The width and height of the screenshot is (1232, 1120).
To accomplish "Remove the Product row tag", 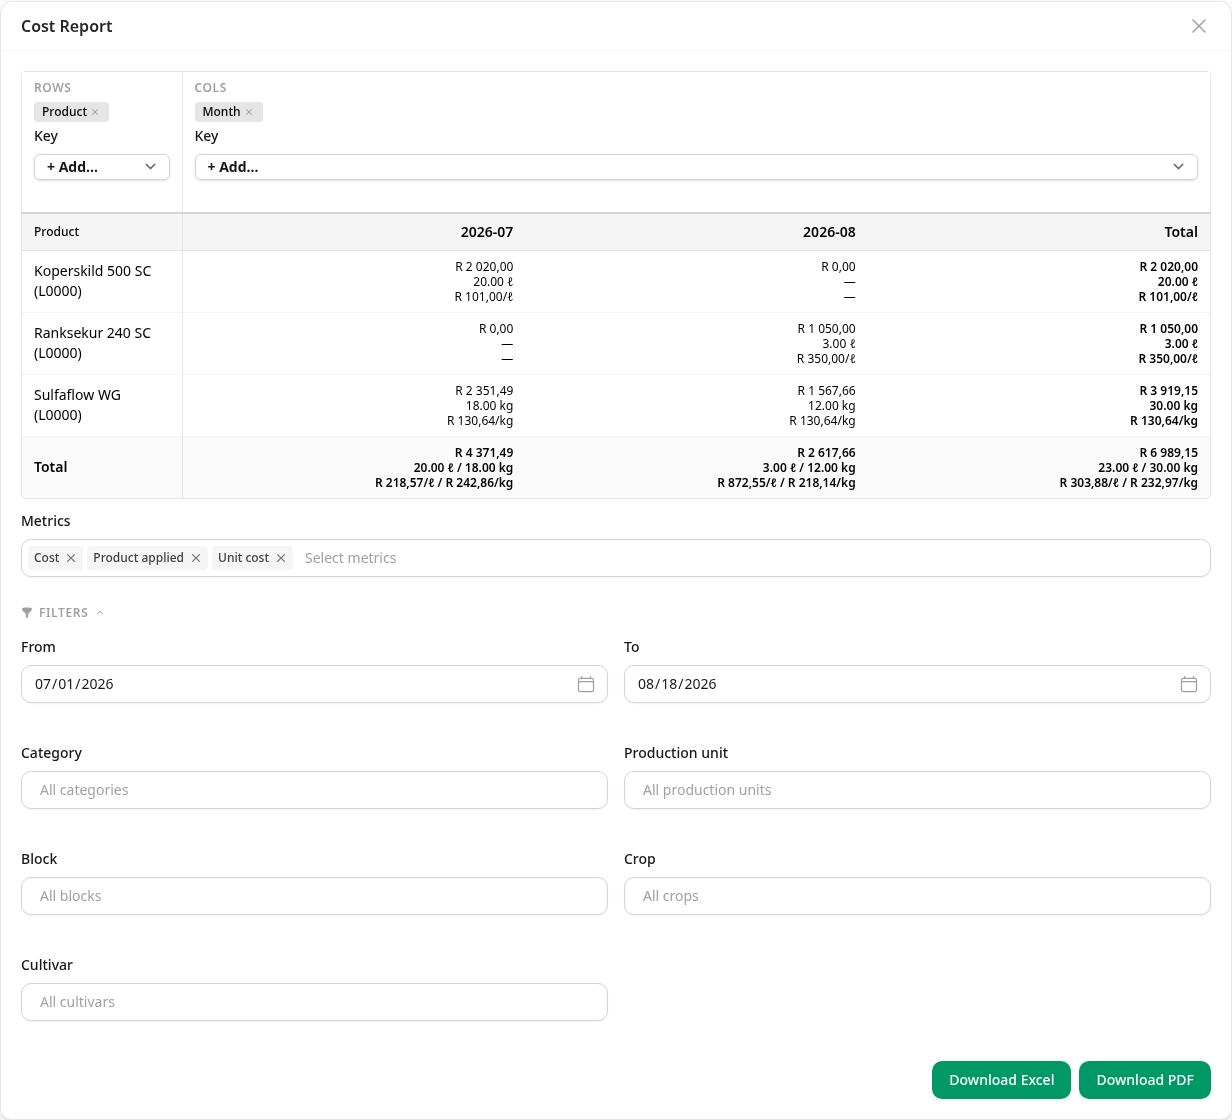I will tap(95, 112).
